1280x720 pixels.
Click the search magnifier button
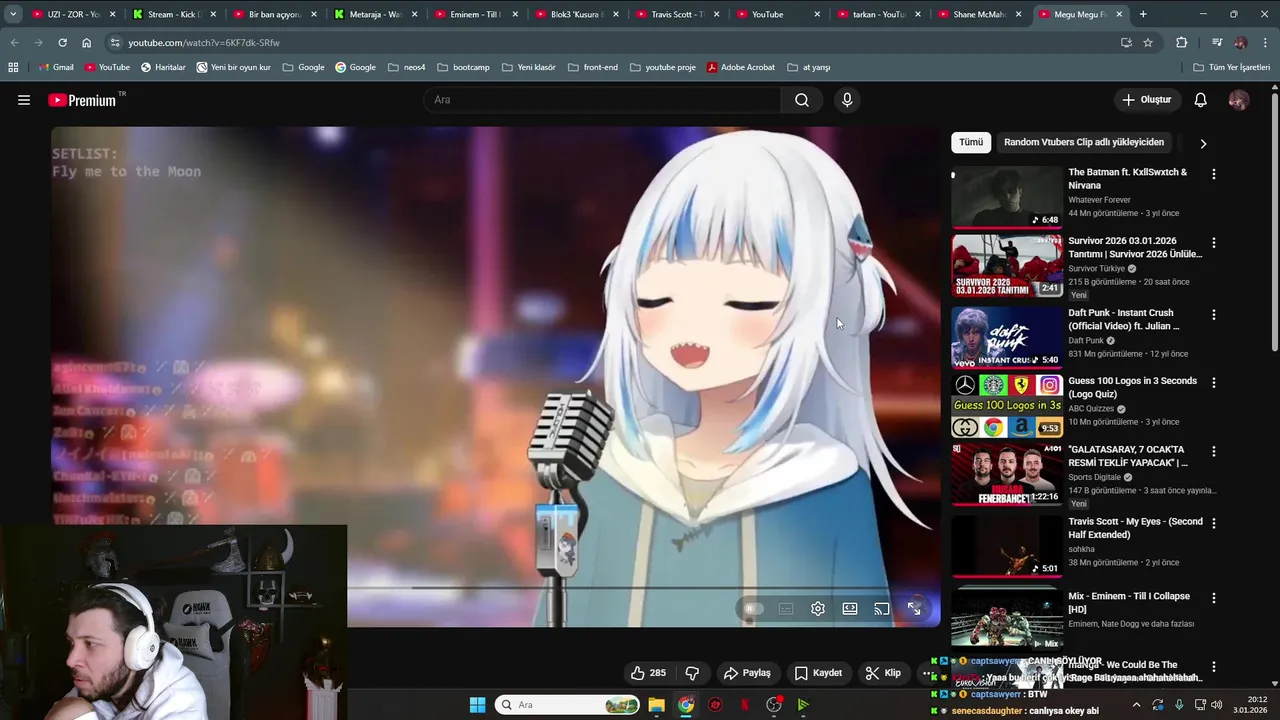pyautogui.click(x=802, y=100)
